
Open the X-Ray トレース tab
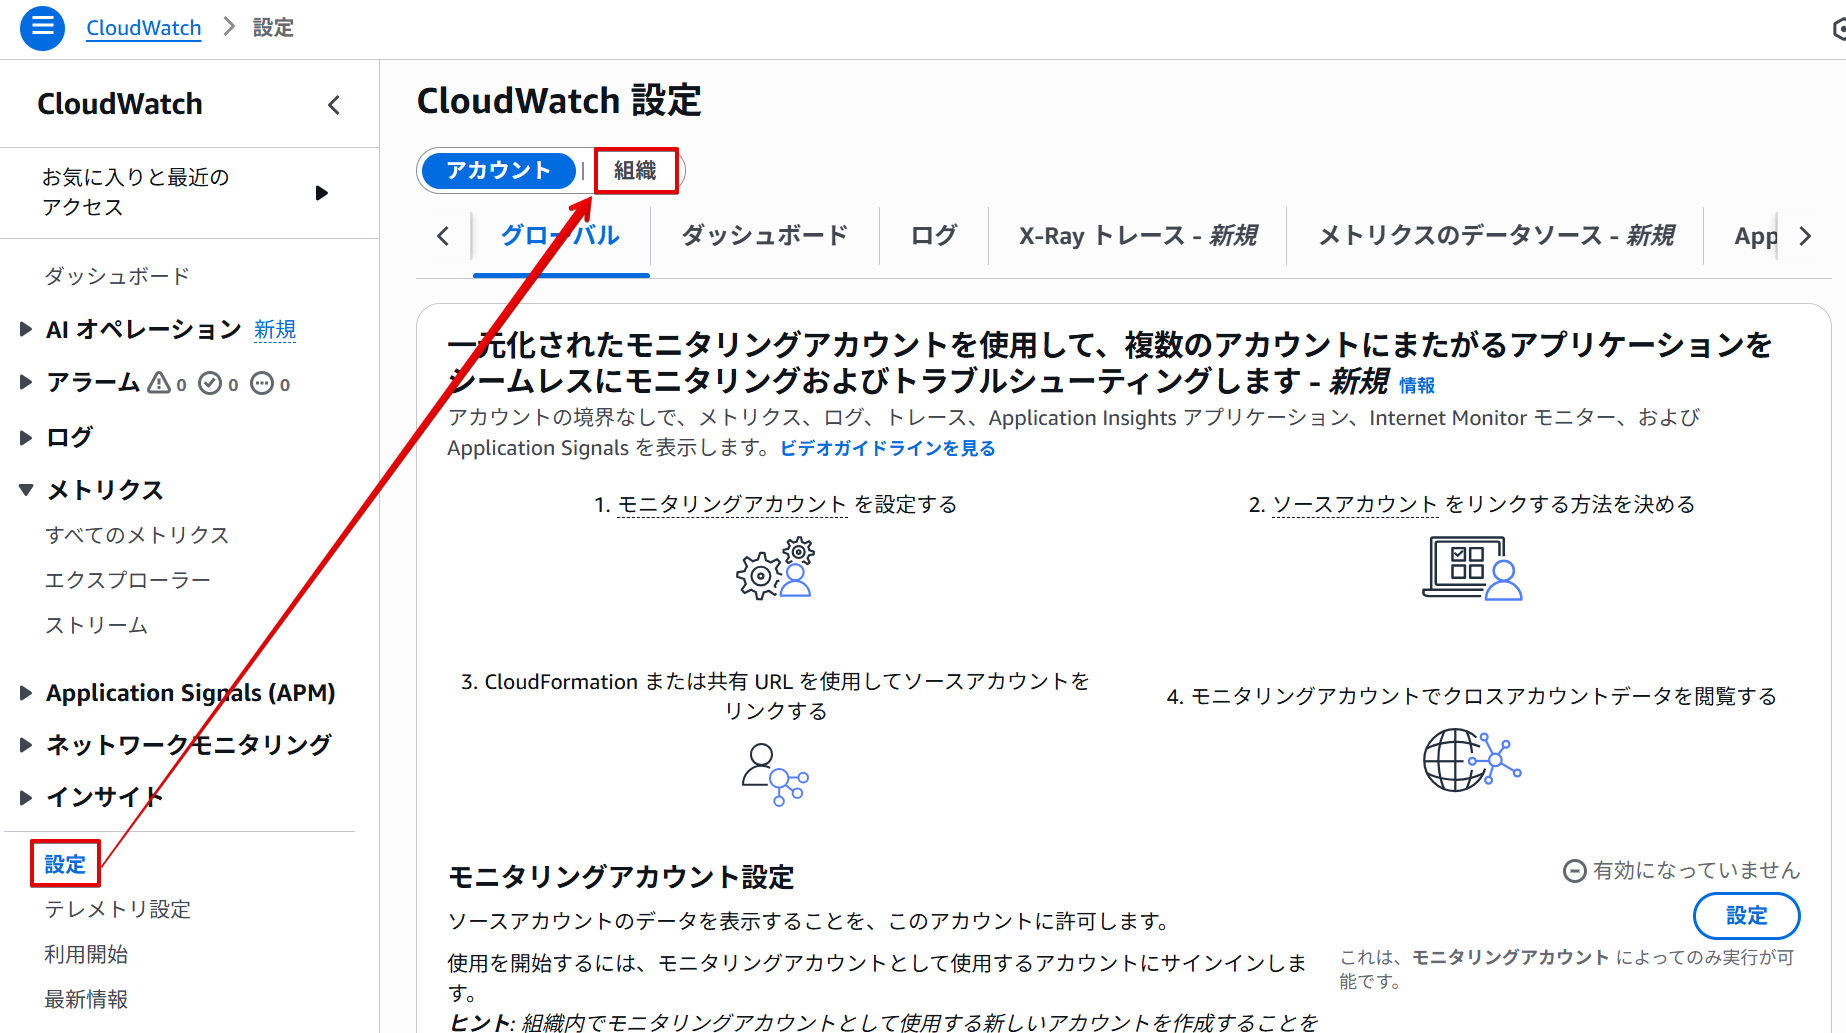1138,236
